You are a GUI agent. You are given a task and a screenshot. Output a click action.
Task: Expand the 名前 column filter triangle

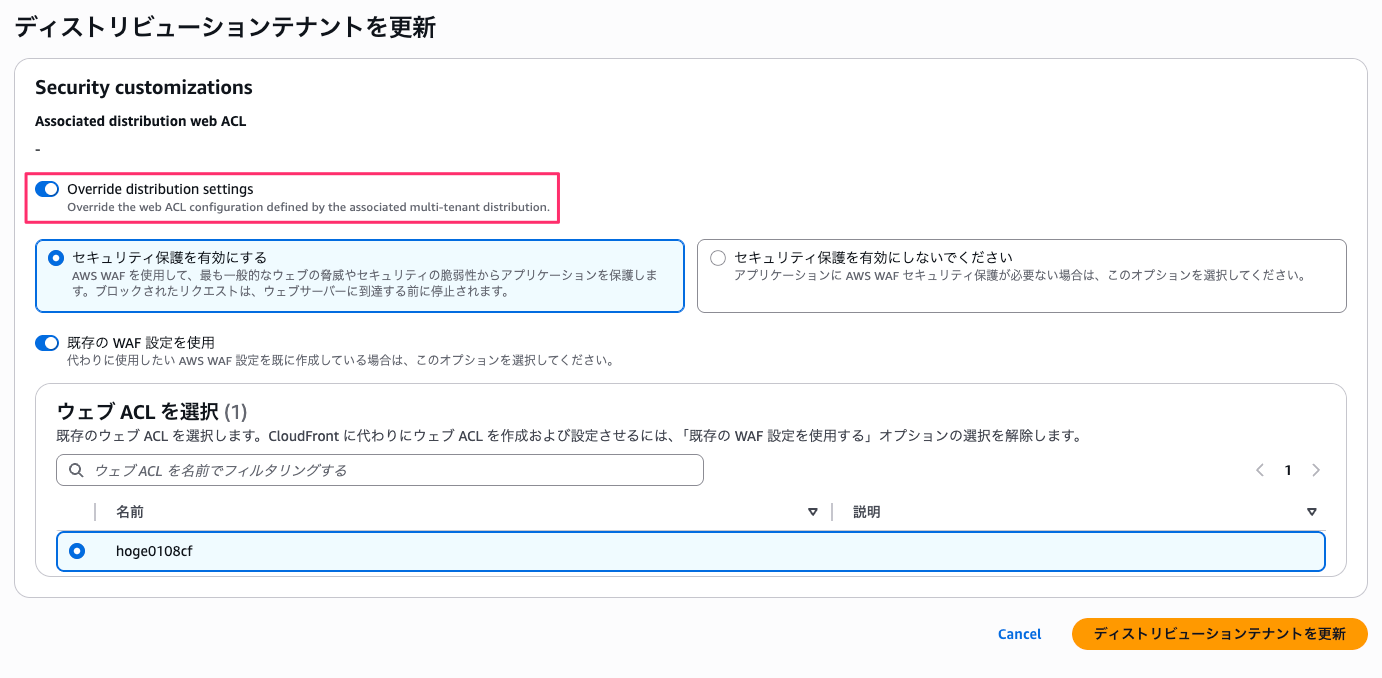coord(813,511)
